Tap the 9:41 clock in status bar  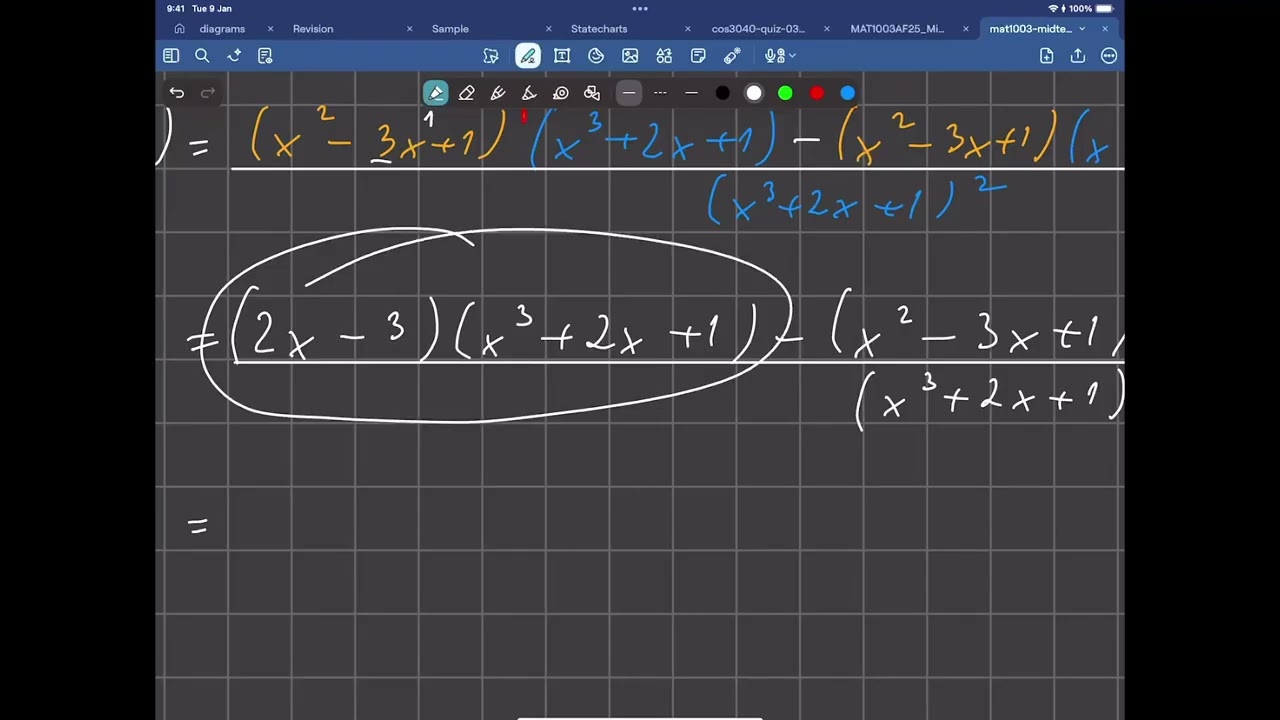click(x=176, y=8)
